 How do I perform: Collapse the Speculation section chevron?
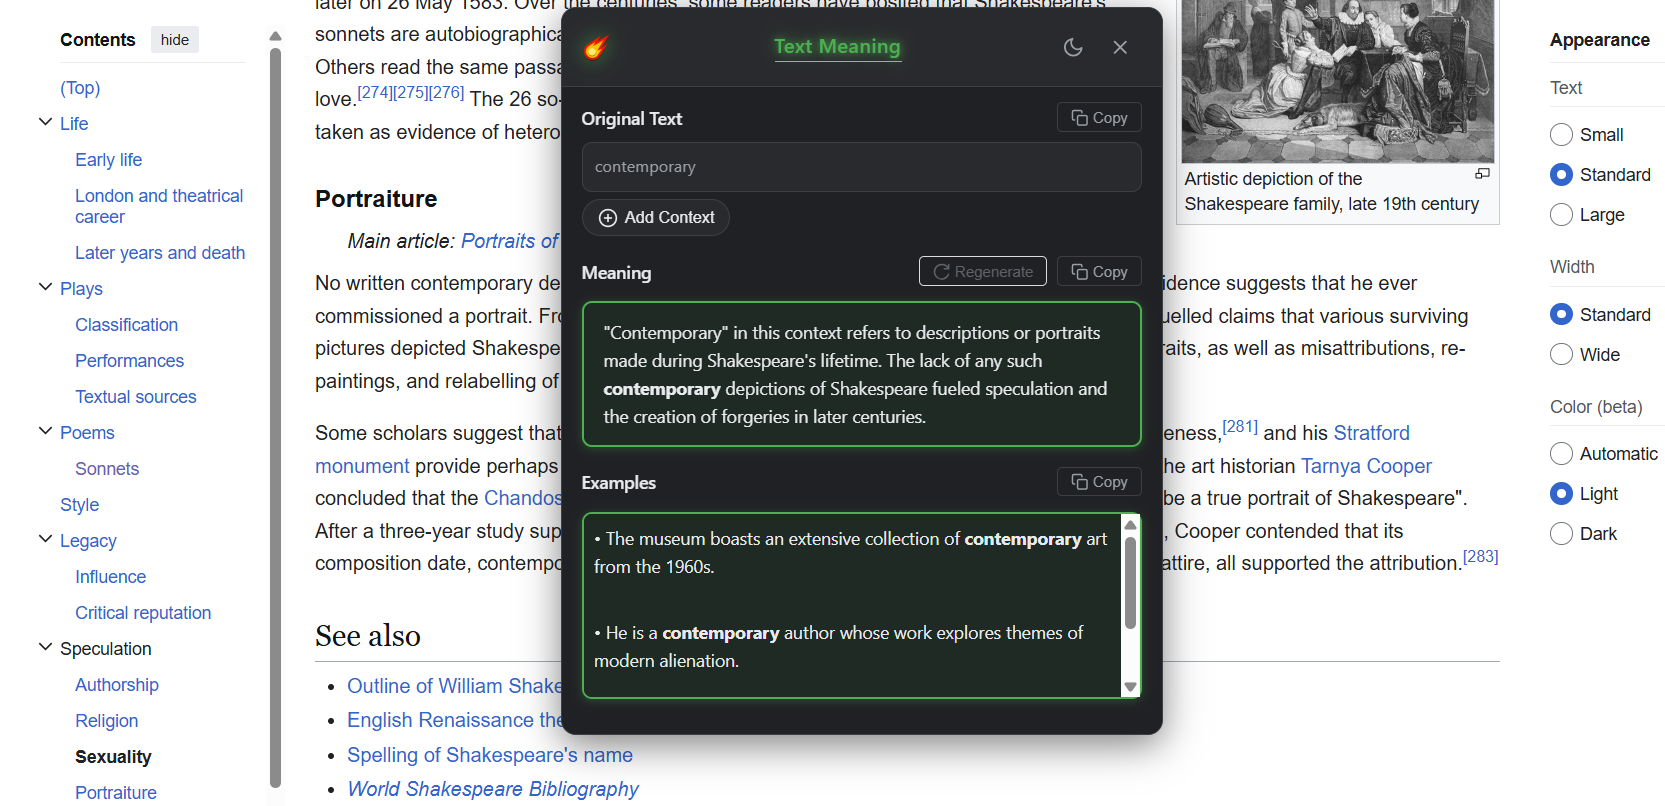point(45,647)
